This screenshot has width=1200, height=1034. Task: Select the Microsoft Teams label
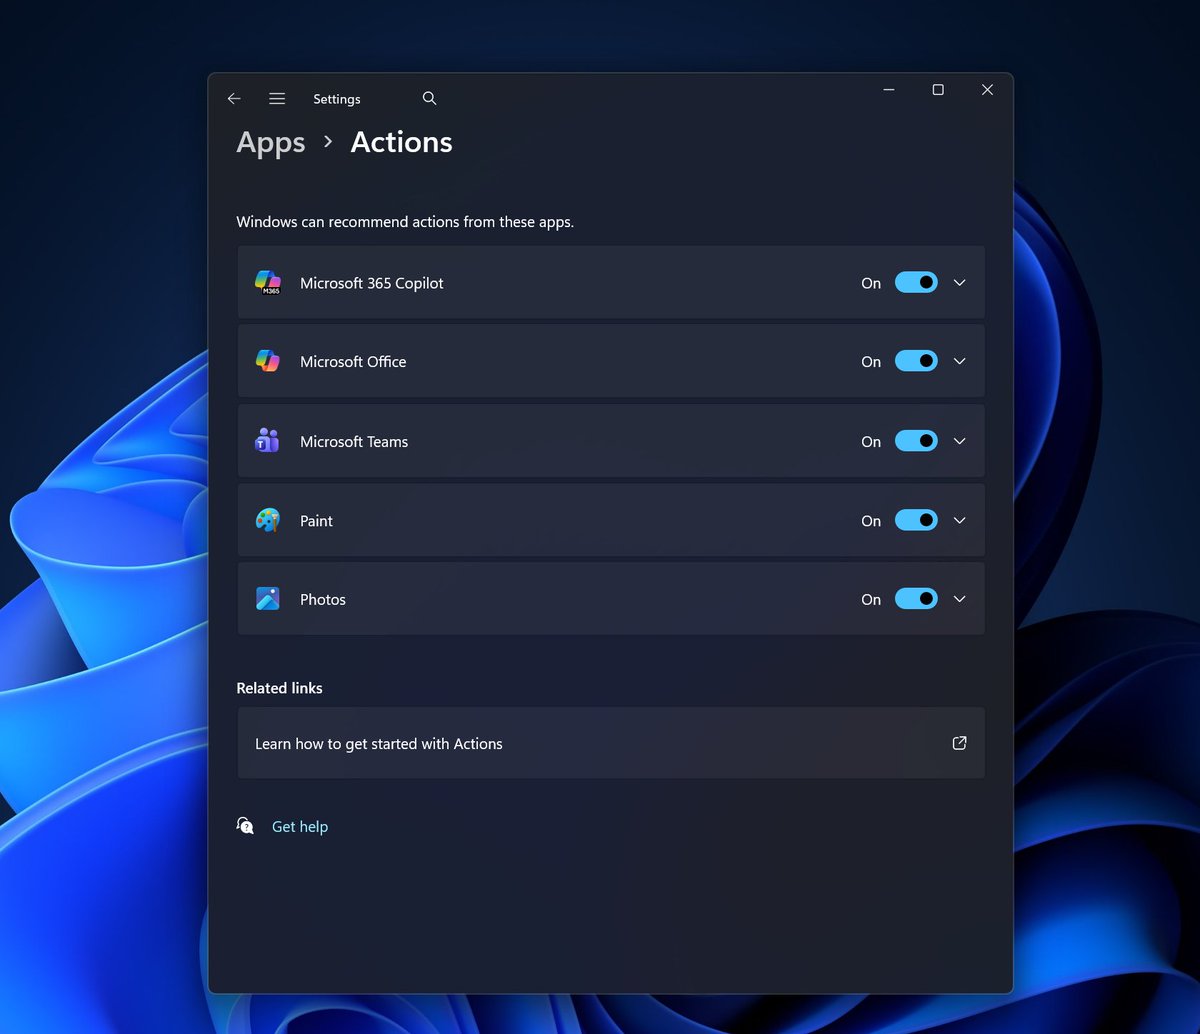[354, 441]
